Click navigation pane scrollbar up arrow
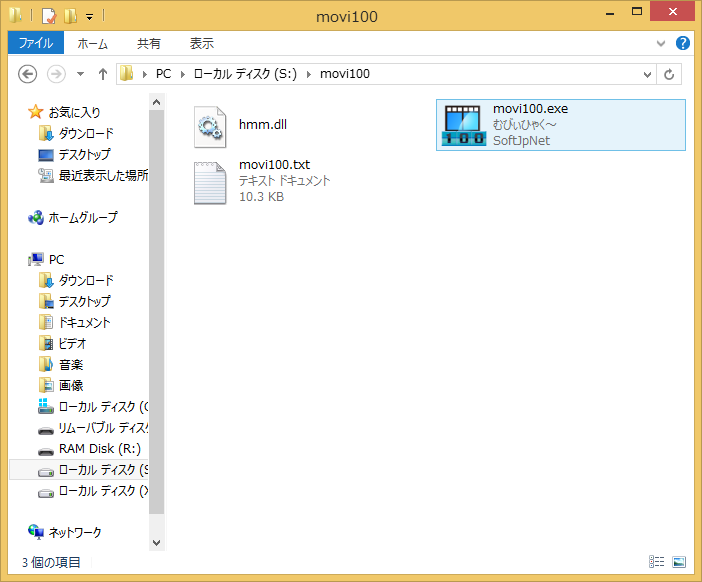The height and width of the screenshot is (582, 702). (x=157, y=103)
